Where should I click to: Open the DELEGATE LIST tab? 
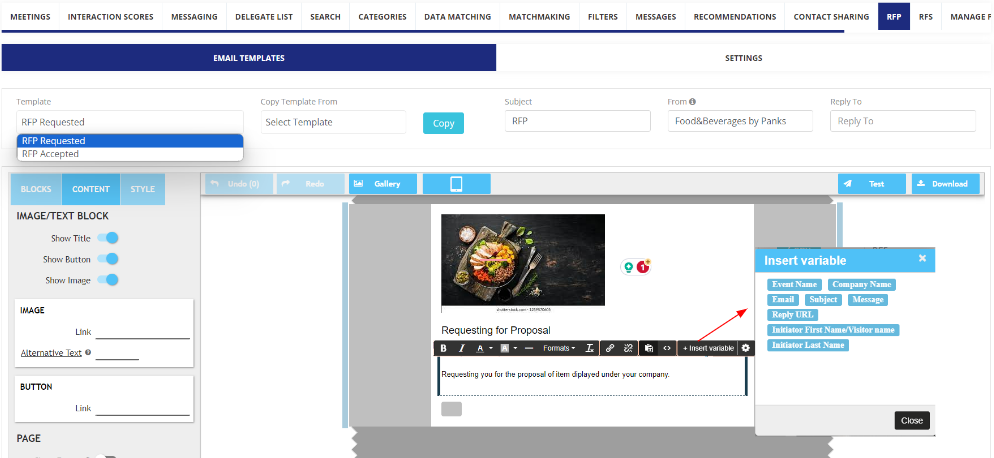click(264, 17)
